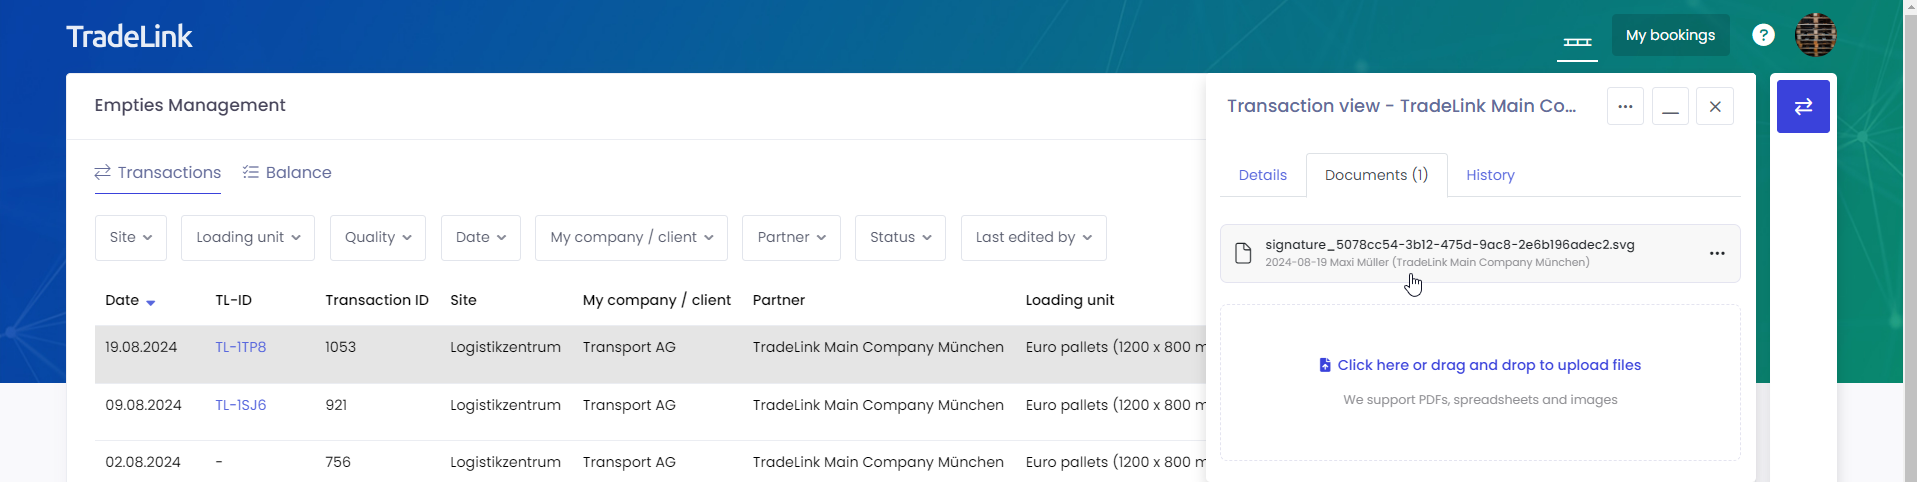Open the Details tab
Image resolution: width=1917 pixels, height=482 pixels.
click(x=1262, y=175)
